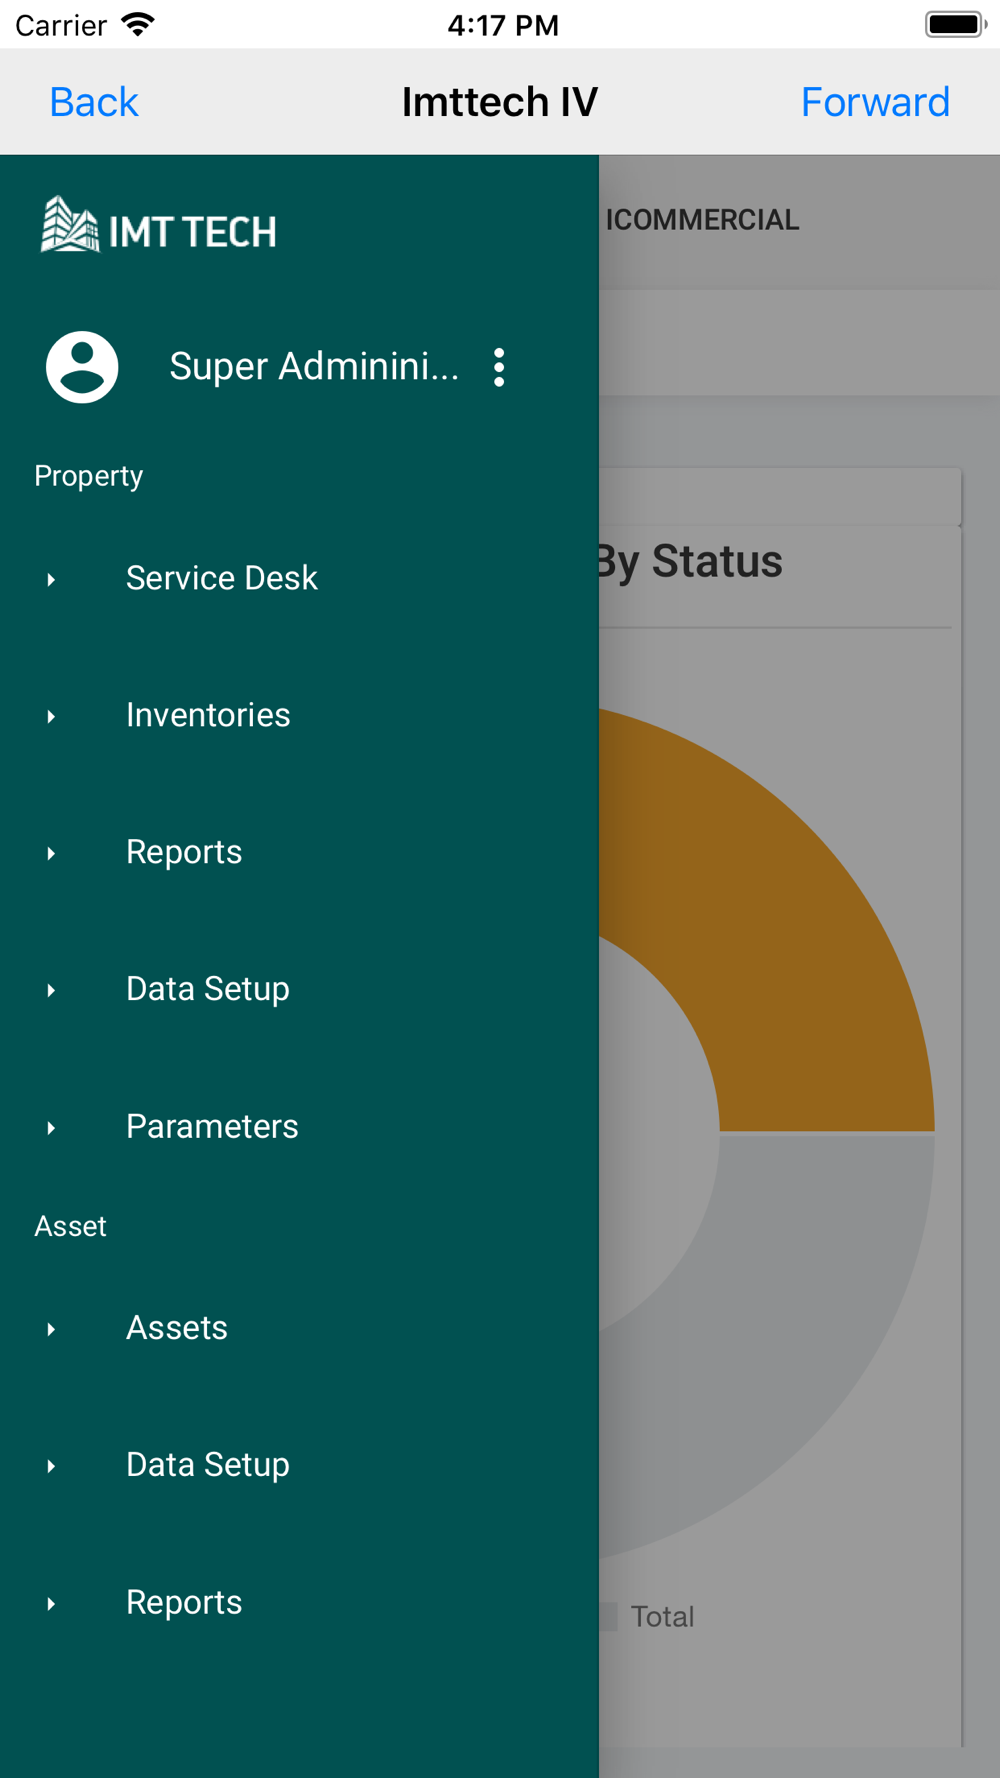Open Service Desk menu item
The image size is (1000, 1778).
[222, 578]
